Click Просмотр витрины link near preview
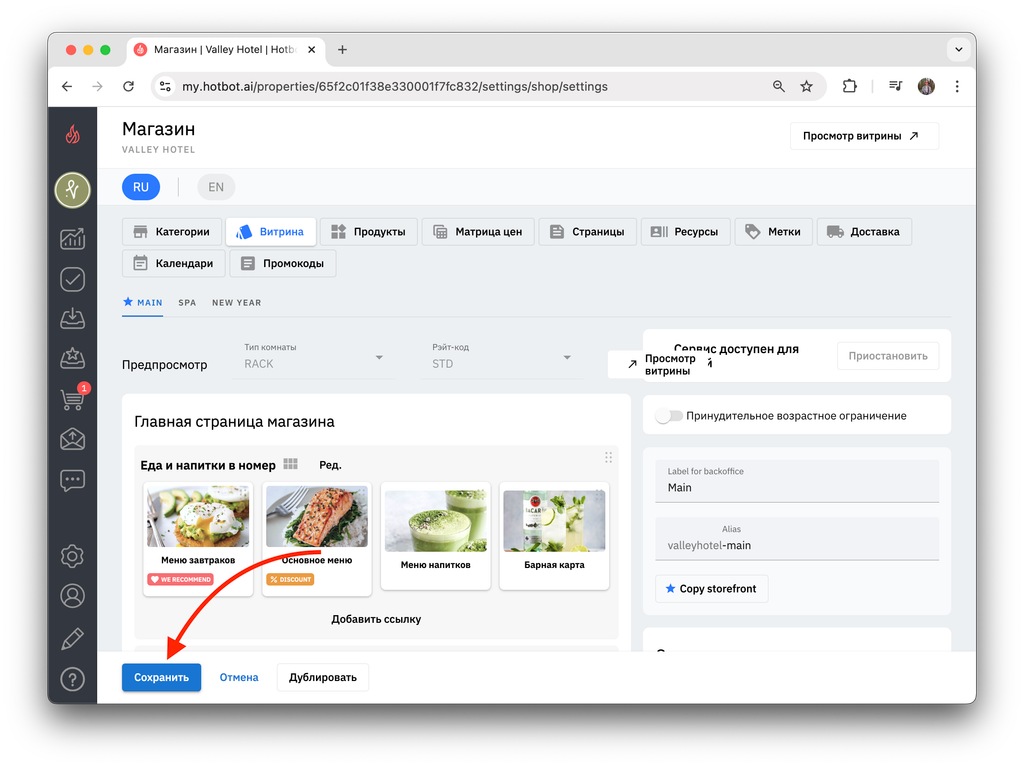 pyautogui.click(x=662, y=364)
